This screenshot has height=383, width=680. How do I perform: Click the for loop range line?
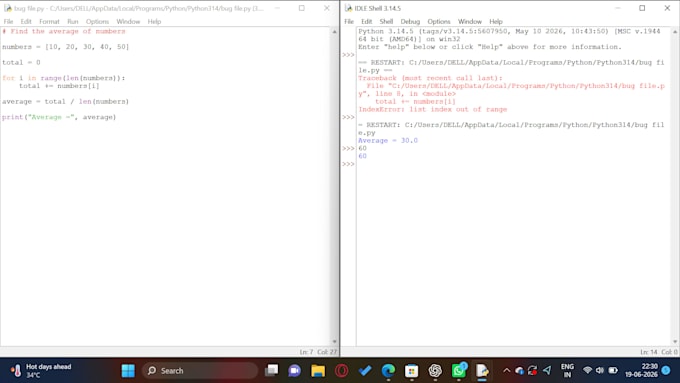(63, 78)
